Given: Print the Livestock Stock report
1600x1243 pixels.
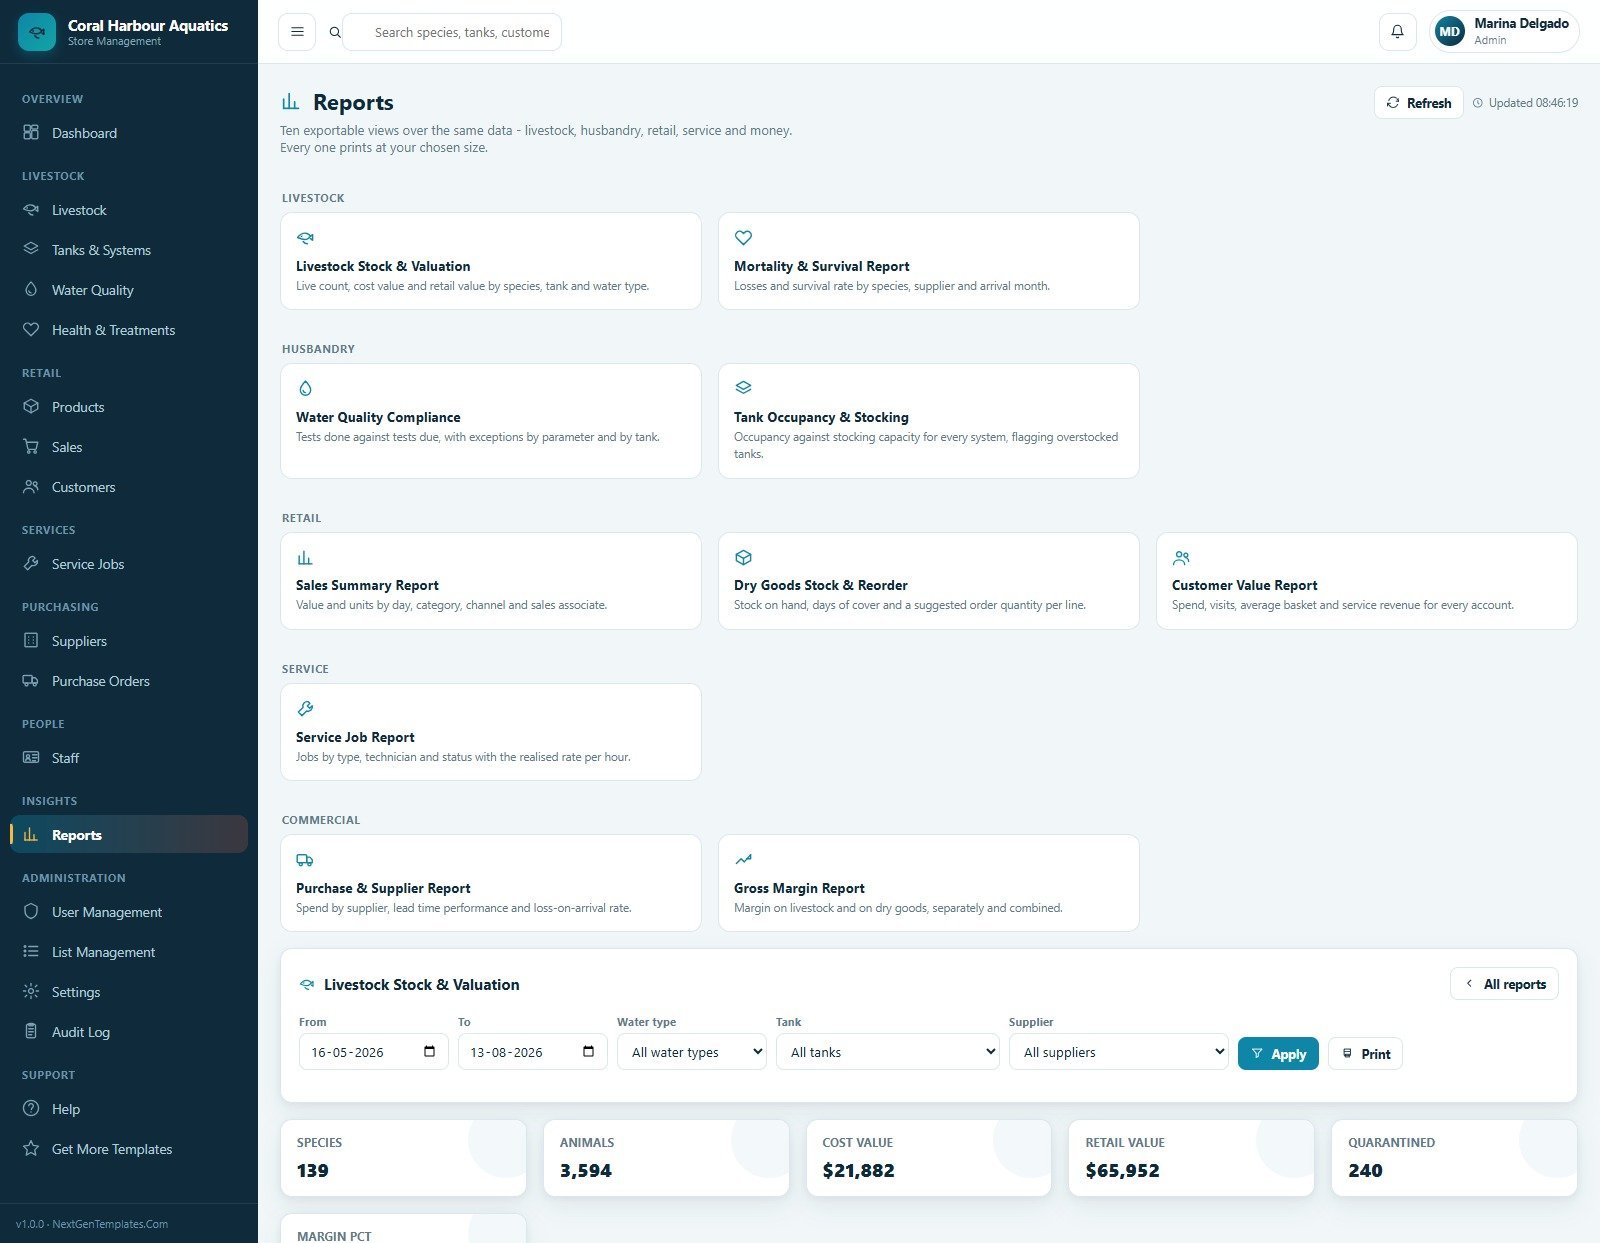Looking at the screenshot, I should coord(1365,1053).
